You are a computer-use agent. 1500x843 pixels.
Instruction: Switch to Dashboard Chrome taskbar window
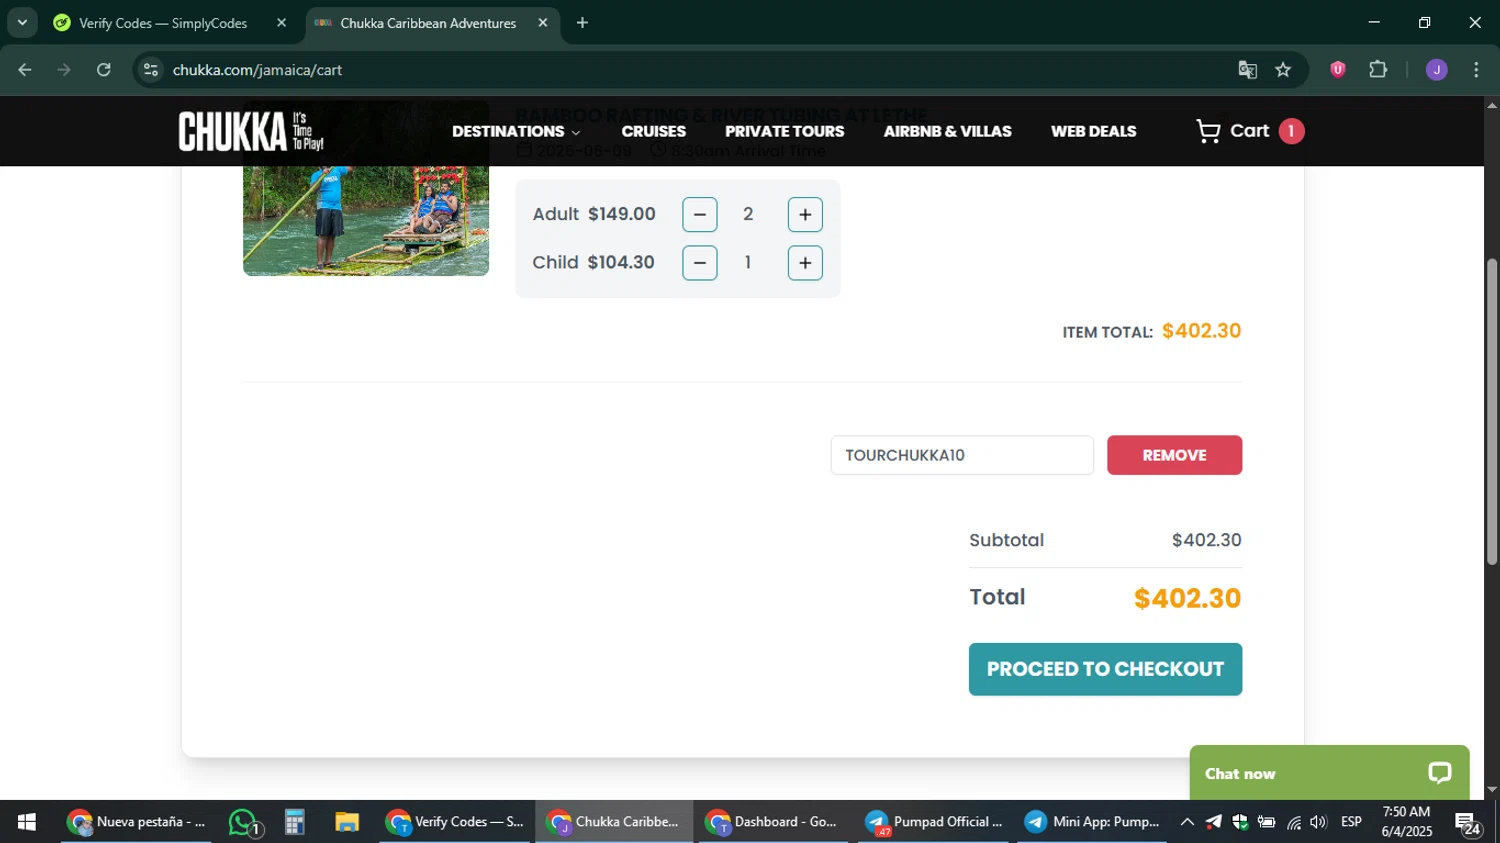(x=773, y=822)
